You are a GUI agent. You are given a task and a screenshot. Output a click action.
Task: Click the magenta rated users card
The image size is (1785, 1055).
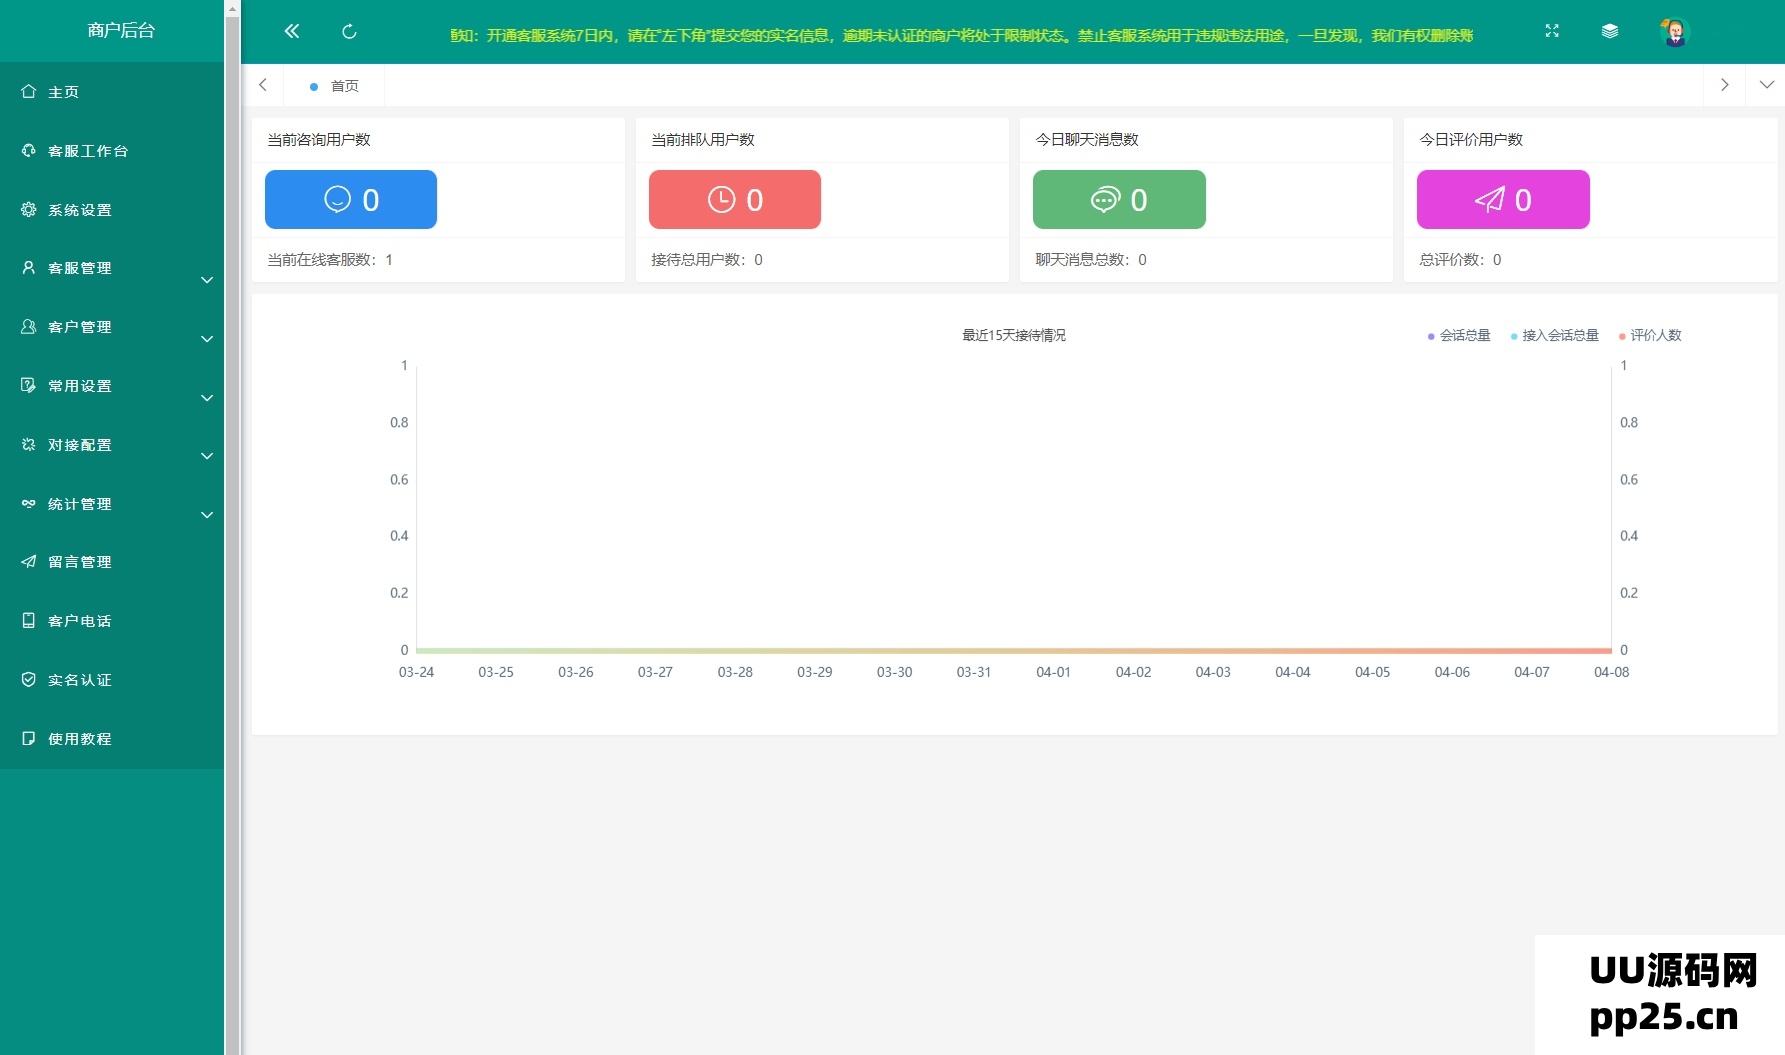[x=1503, y=200]
